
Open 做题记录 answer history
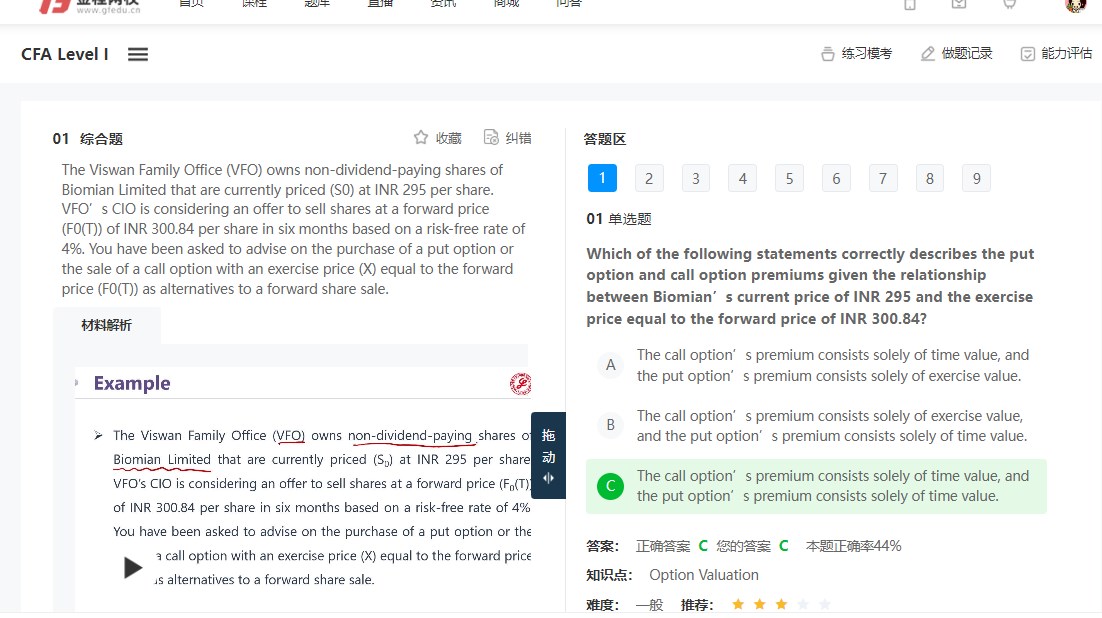[x=957, y=53]
